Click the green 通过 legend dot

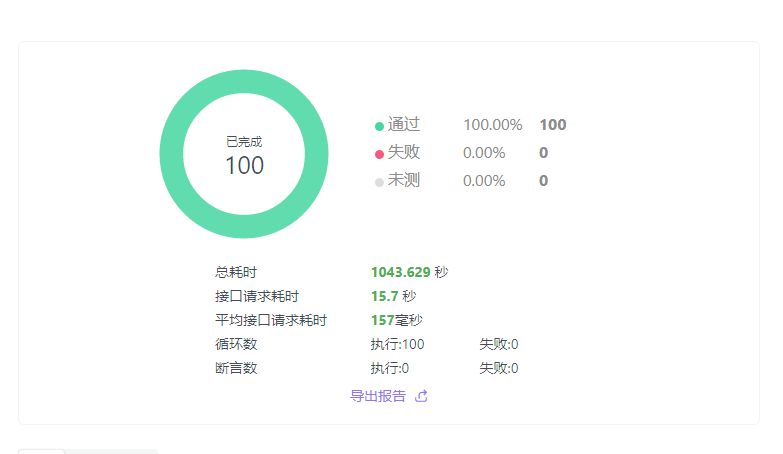pos(379,126)
